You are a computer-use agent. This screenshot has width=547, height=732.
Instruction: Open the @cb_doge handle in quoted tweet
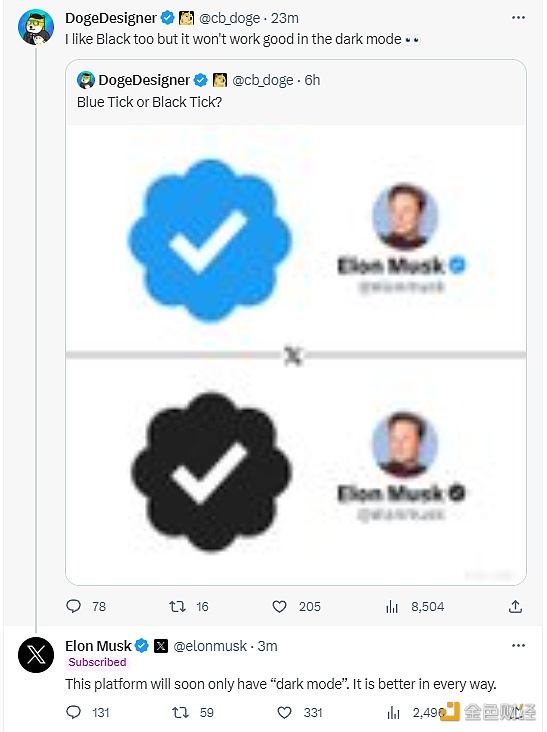pos(263,80)
